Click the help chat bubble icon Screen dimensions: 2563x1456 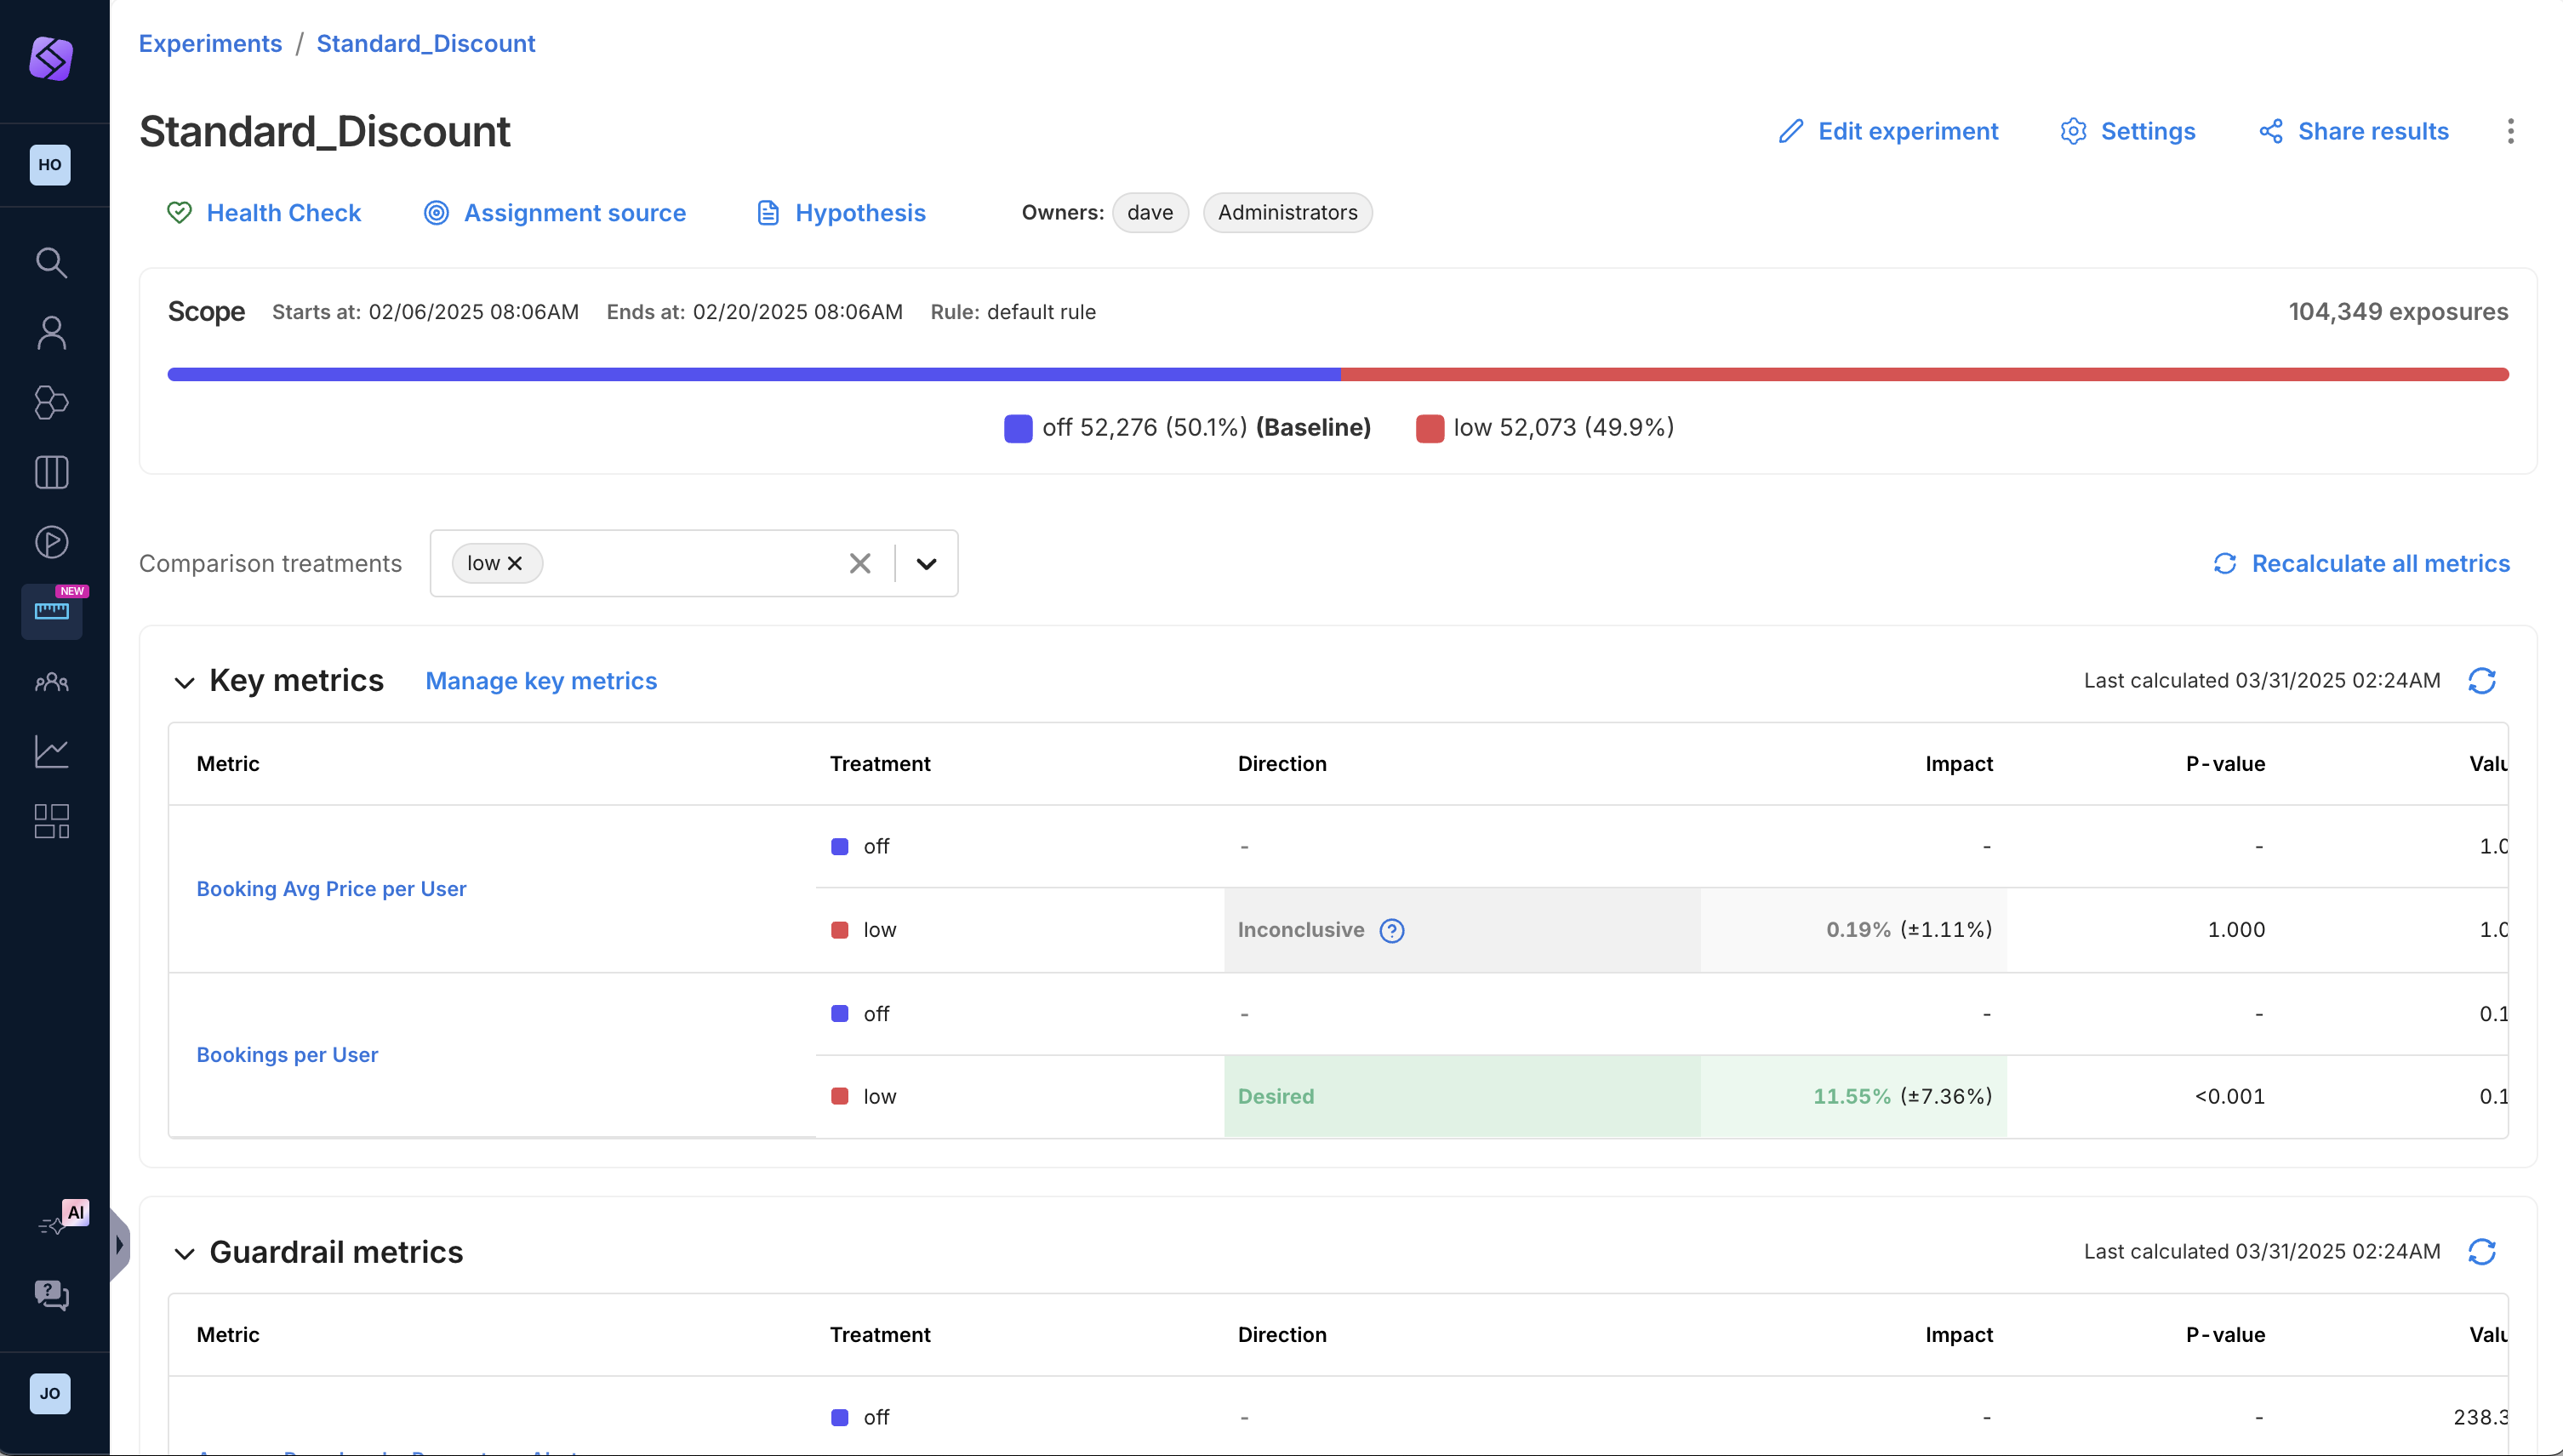[x=51, y=1295]
